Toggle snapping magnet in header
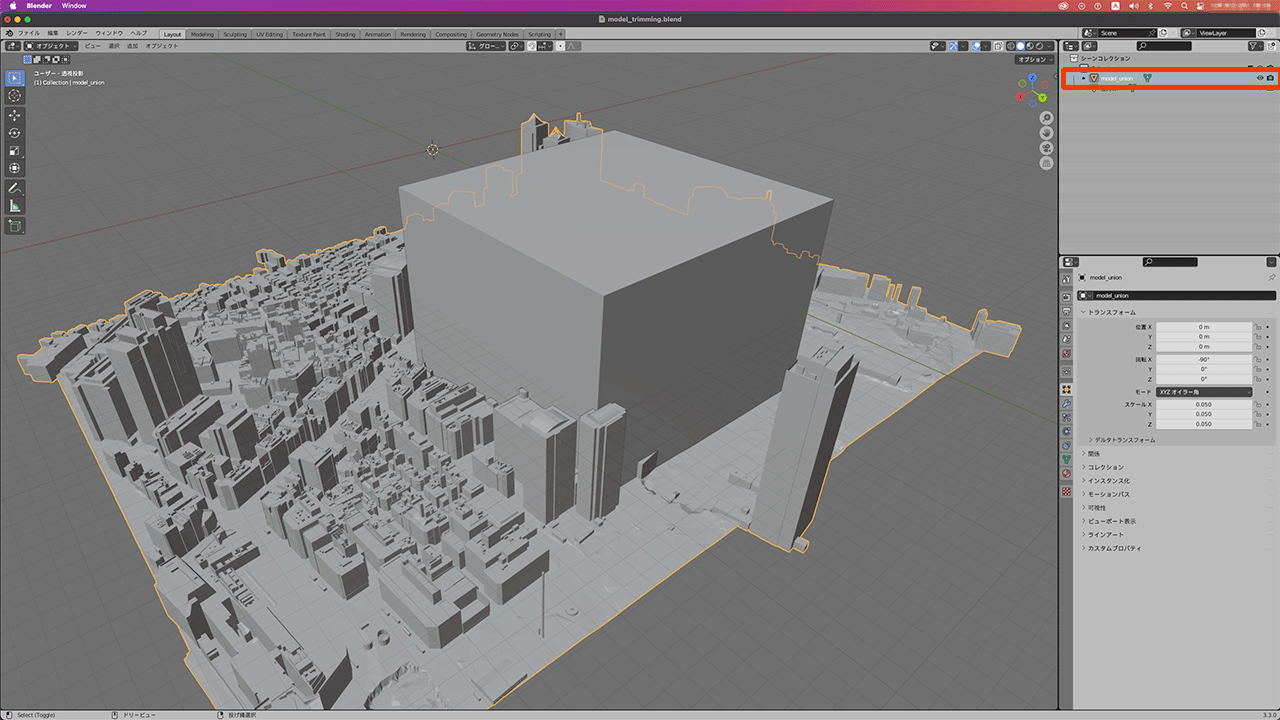1280x720 pixels. click(532, 46)
